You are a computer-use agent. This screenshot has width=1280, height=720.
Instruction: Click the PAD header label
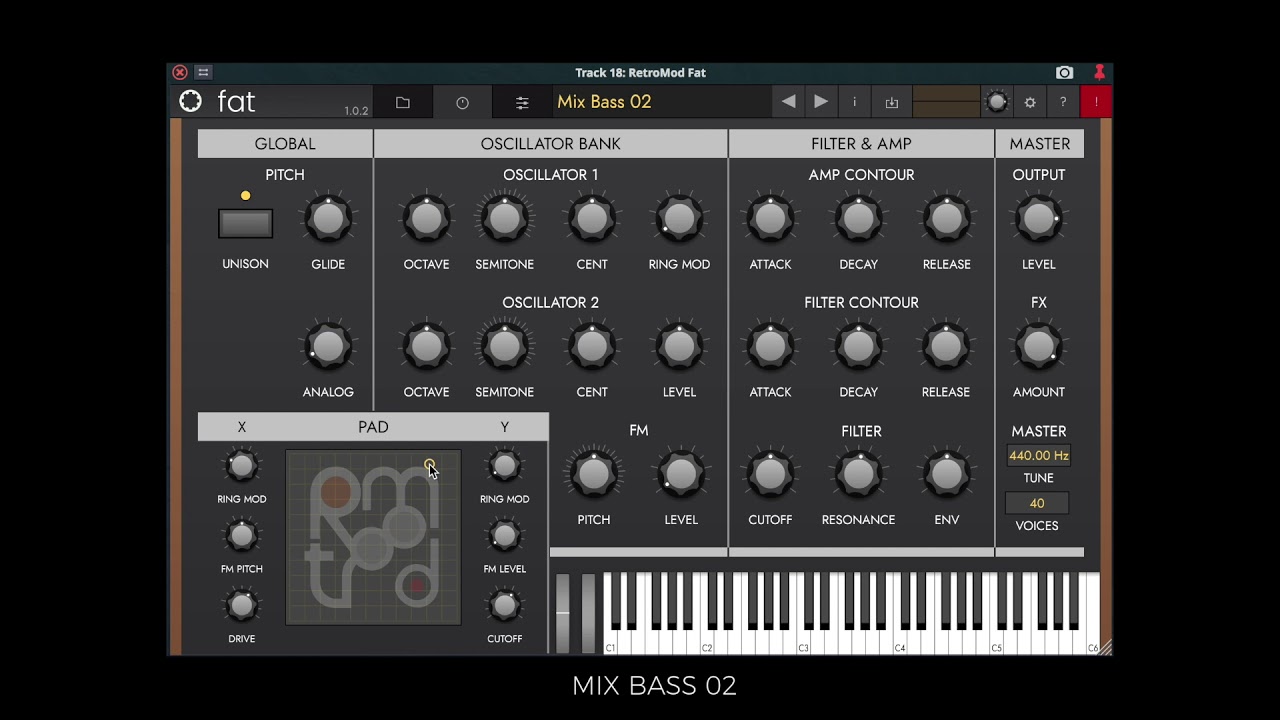pyautogui.click(x=373, y=427)
